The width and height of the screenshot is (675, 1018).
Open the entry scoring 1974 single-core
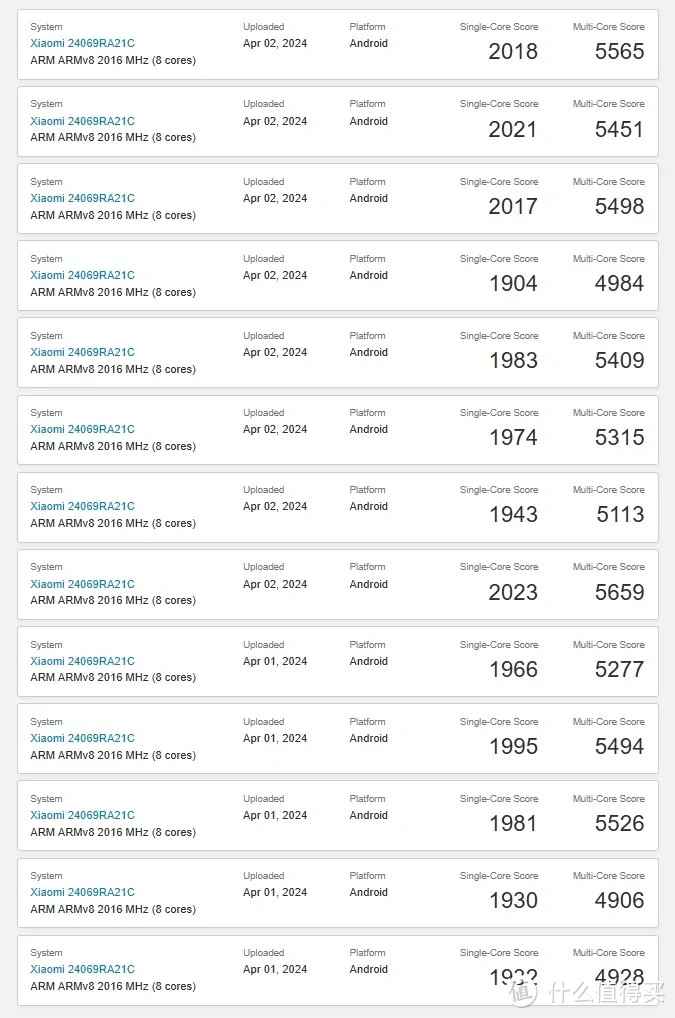(82, 429)
